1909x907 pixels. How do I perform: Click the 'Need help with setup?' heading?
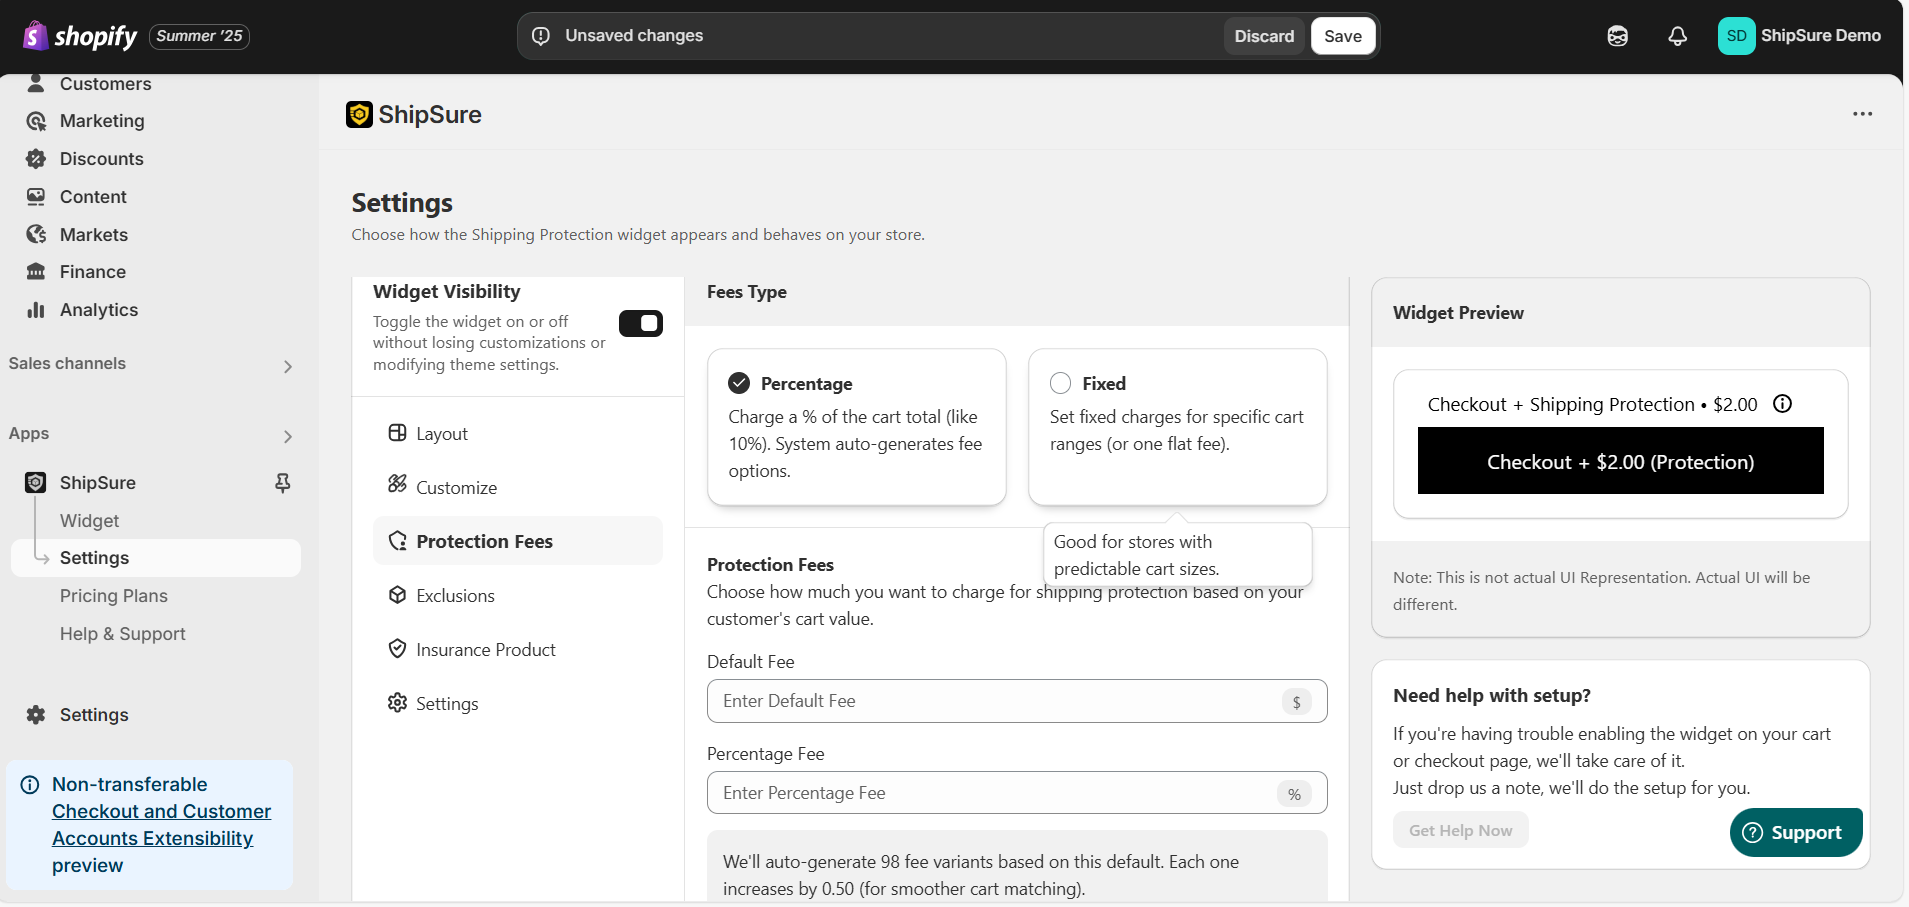coord(1491,696)
